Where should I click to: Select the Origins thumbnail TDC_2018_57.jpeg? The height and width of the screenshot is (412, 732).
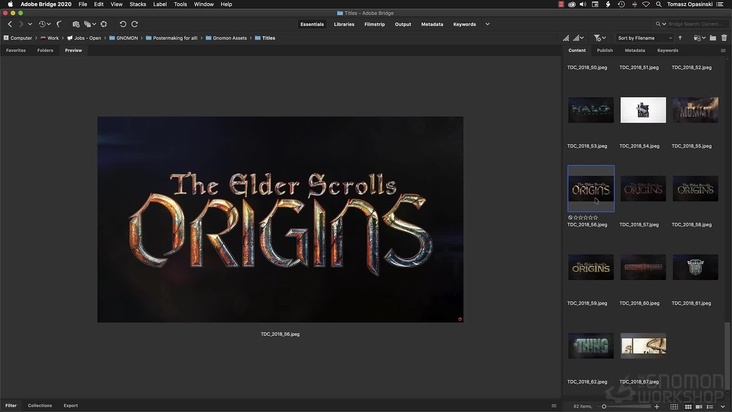[643, 189]
